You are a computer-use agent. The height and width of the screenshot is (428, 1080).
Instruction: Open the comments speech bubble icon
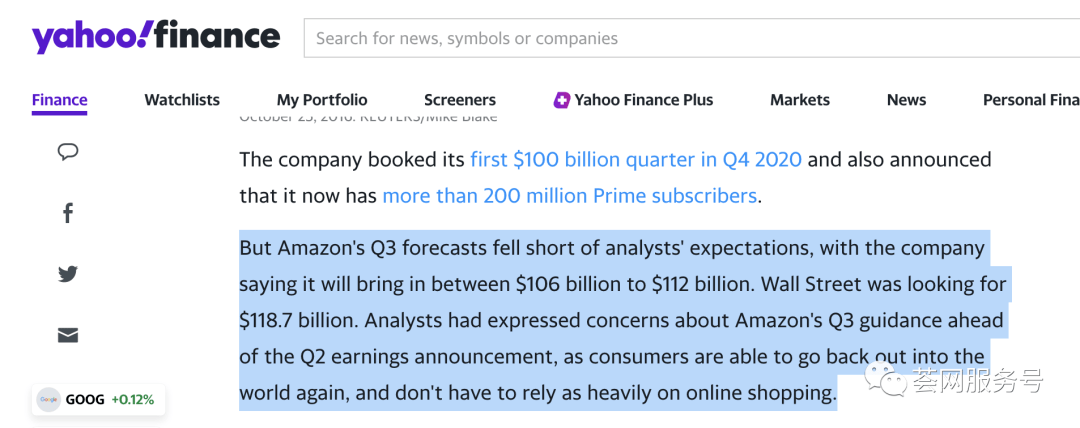(x=68, y=152)
